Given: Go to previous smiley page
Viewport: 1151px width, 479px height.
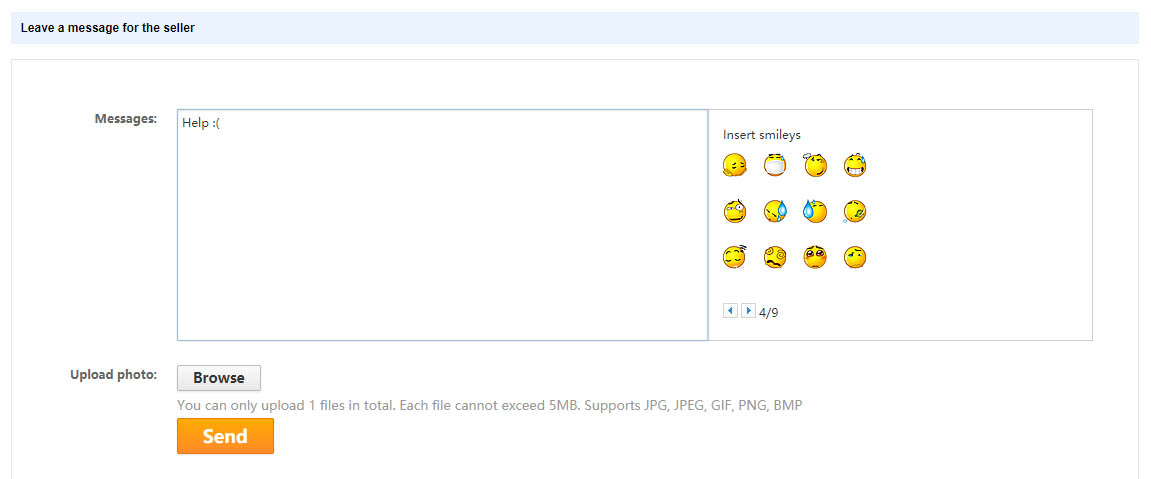Looking at the screenshot, I should (x=730, y=311).
